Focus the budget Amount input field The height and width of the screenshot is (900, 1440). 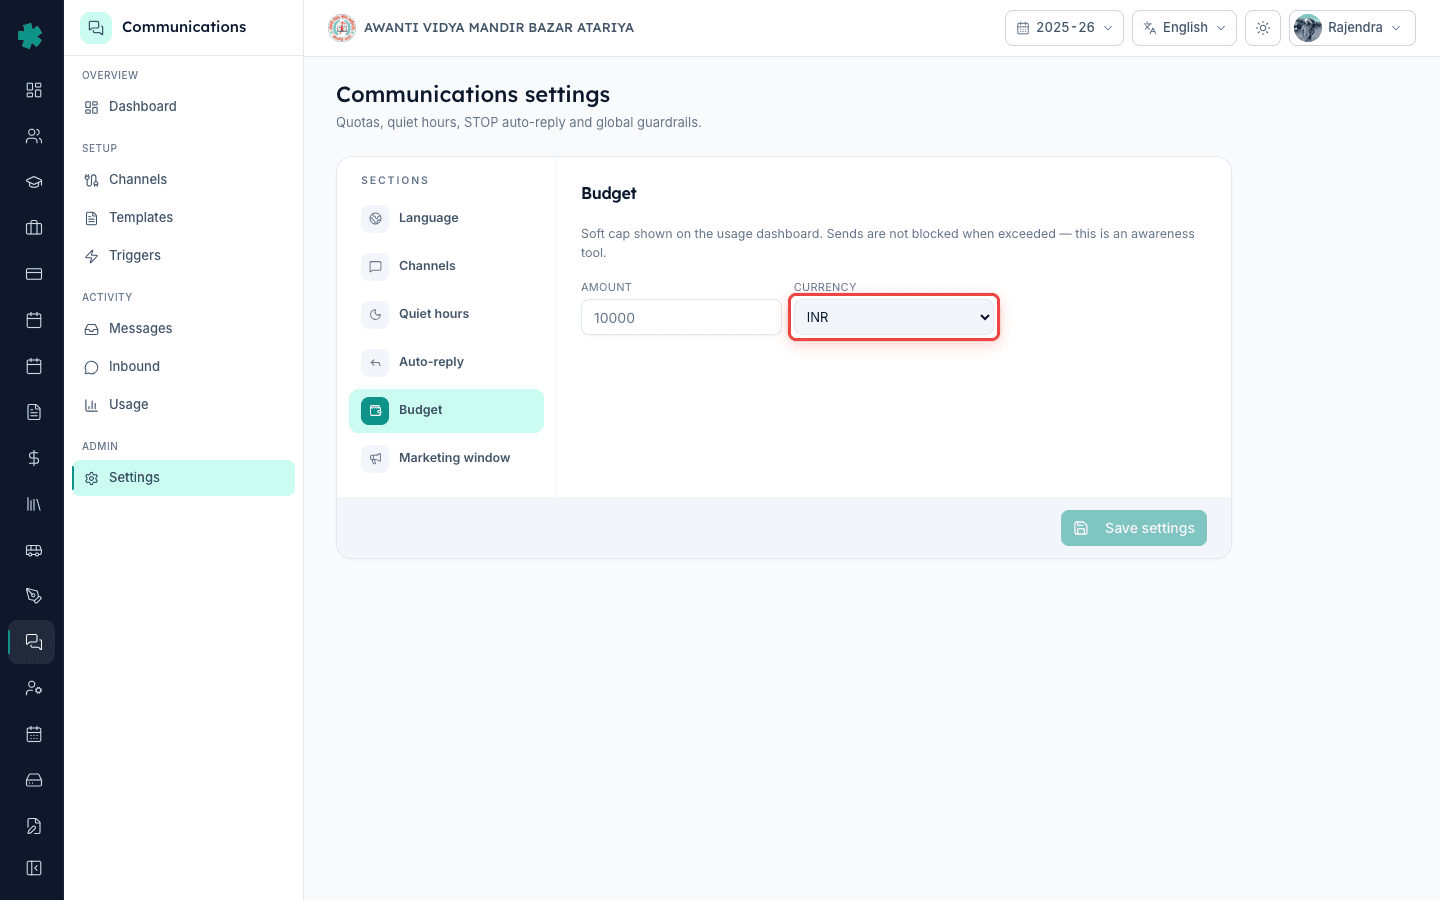coord(681,317)
